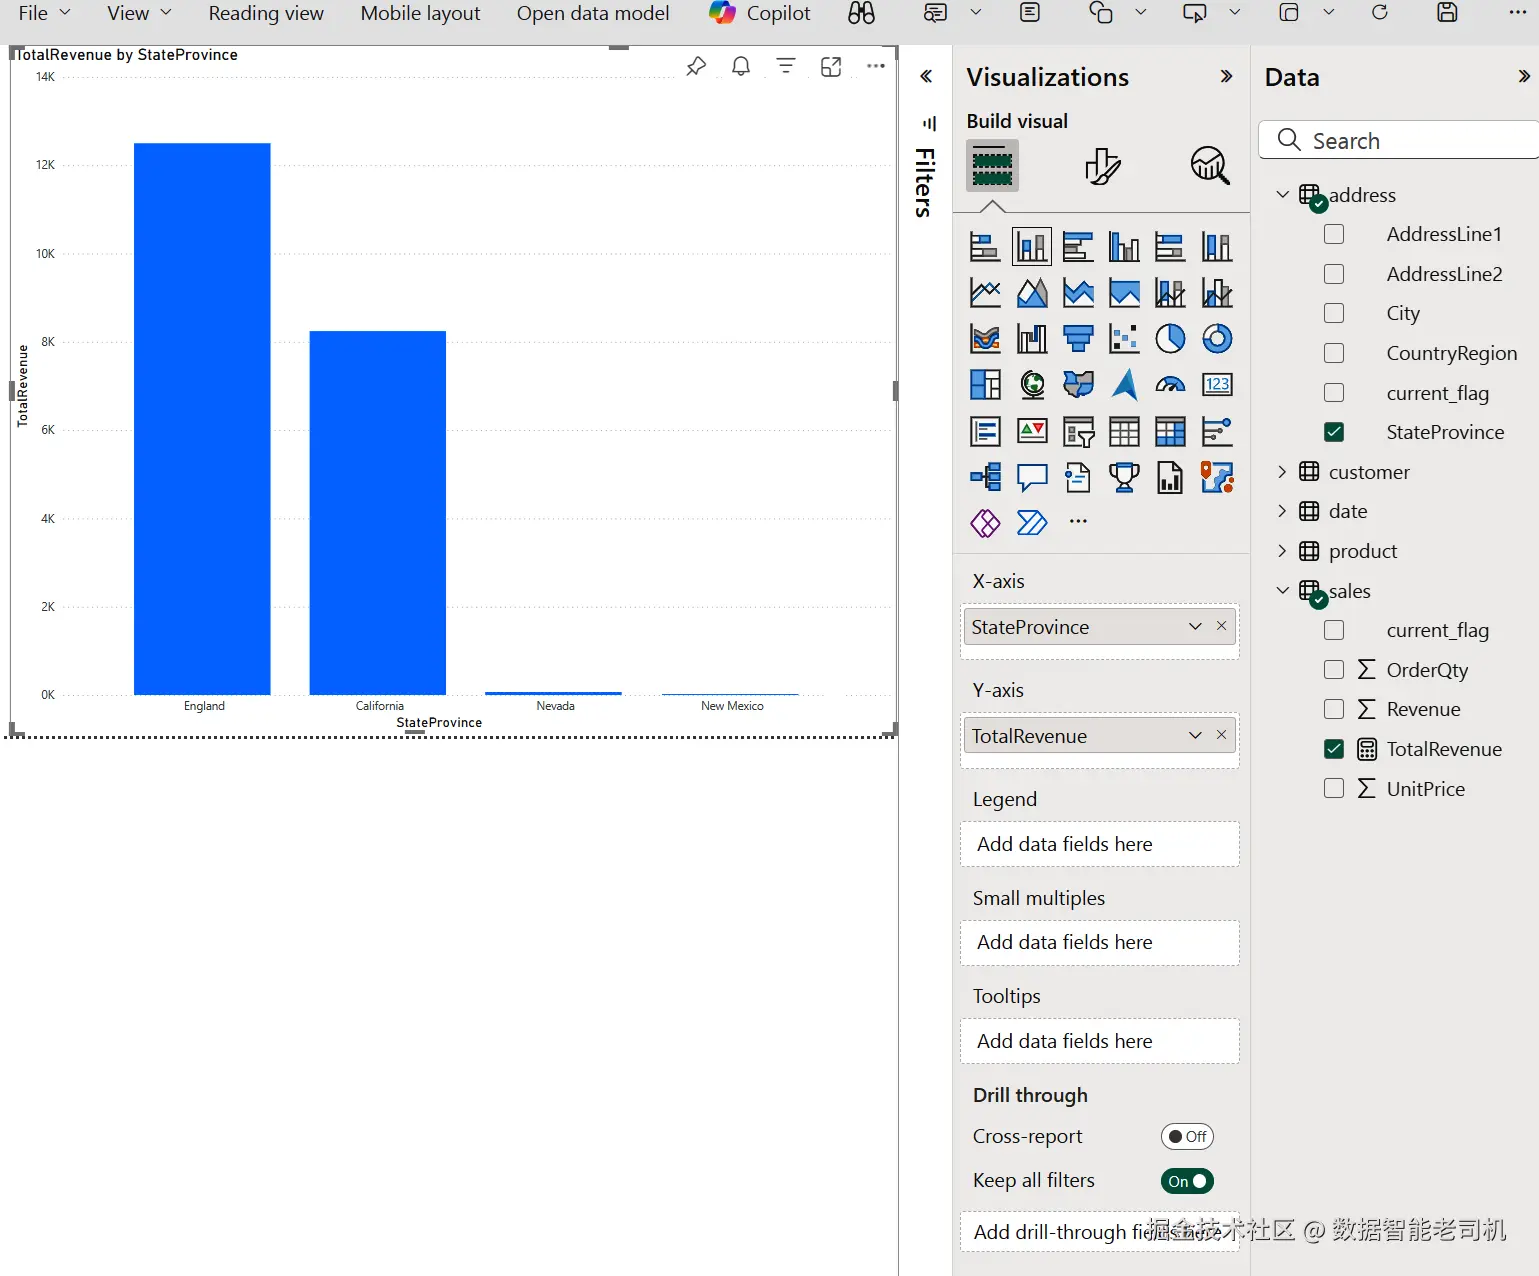Select the line chart visual
The height and width of the screenshot is (1276, 1539).
pyautogui.click(x=985, y=292)
